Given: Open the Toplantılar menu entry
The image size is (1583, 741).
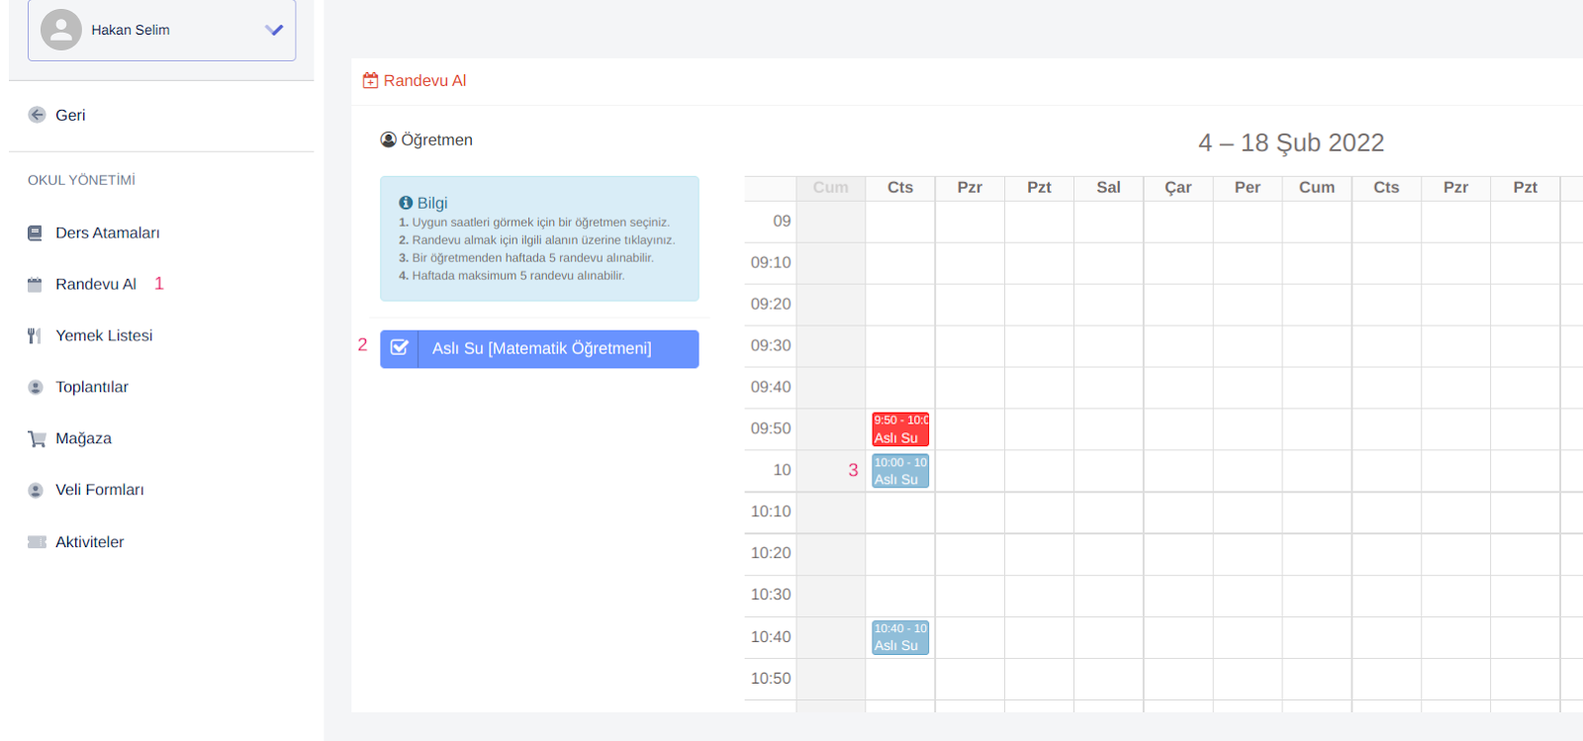Looking at the screenshot, I should 92,387.
